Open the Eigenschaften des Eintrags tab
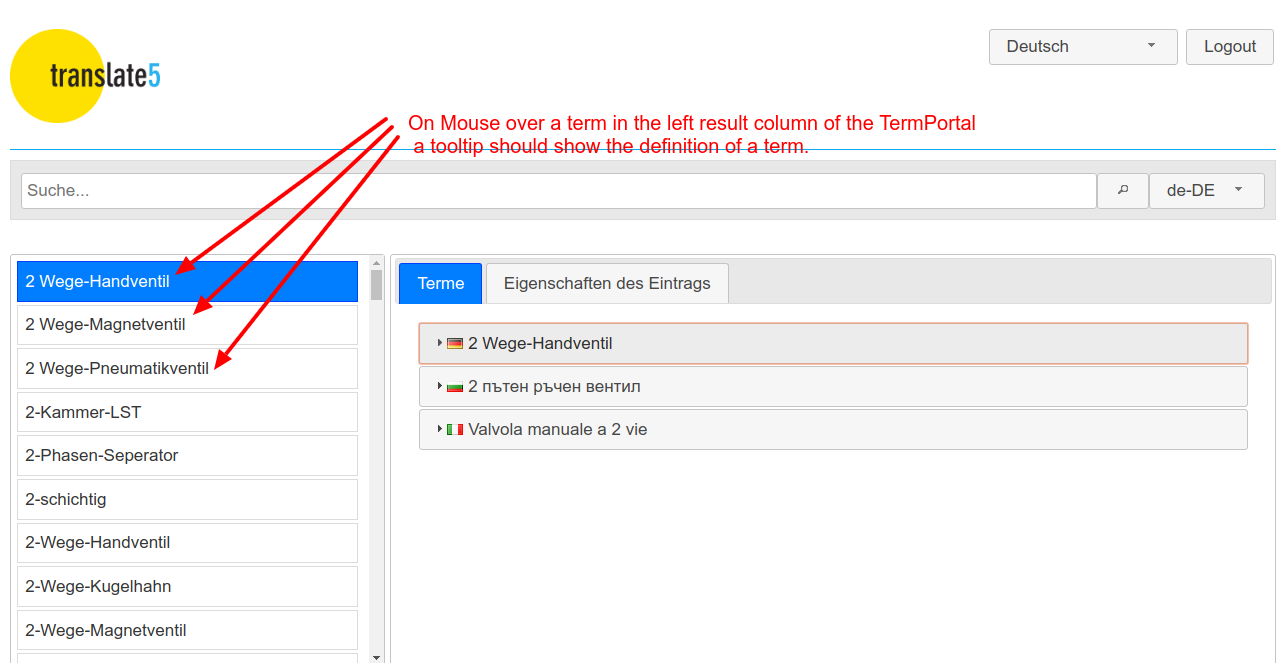The image size is (1286, 663). [607, 283]
